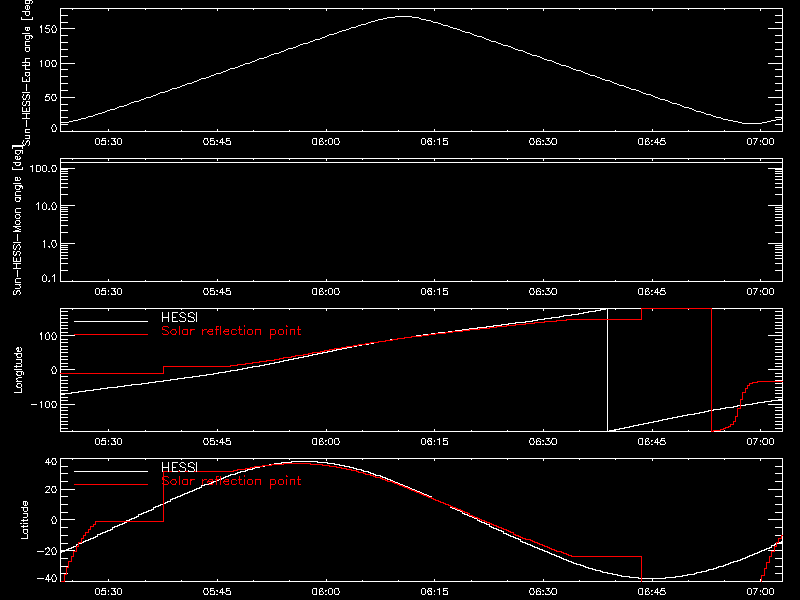Click 06:45 time label under Longitude plot
Viewport: 800px width, 600px height.
(652, 442)
